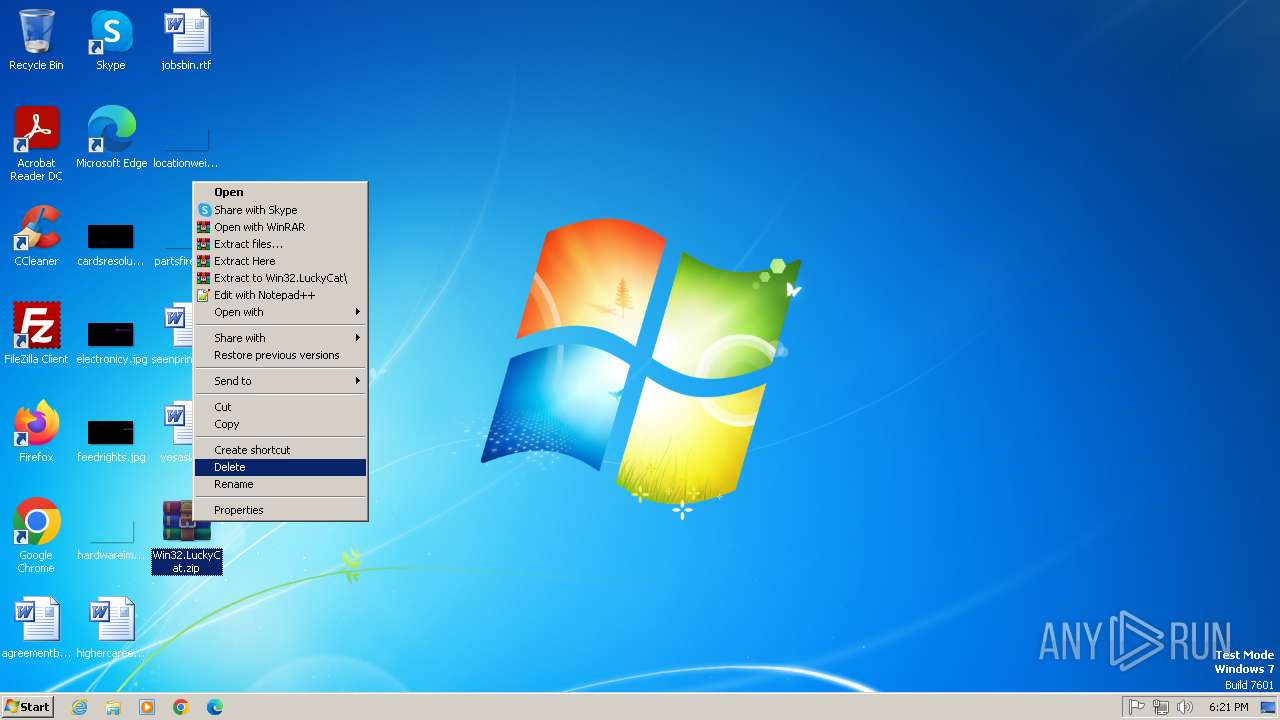Launch Chrome from the taskbar
The height and width of the screenshot is (720, 1280).
(181, 707)
